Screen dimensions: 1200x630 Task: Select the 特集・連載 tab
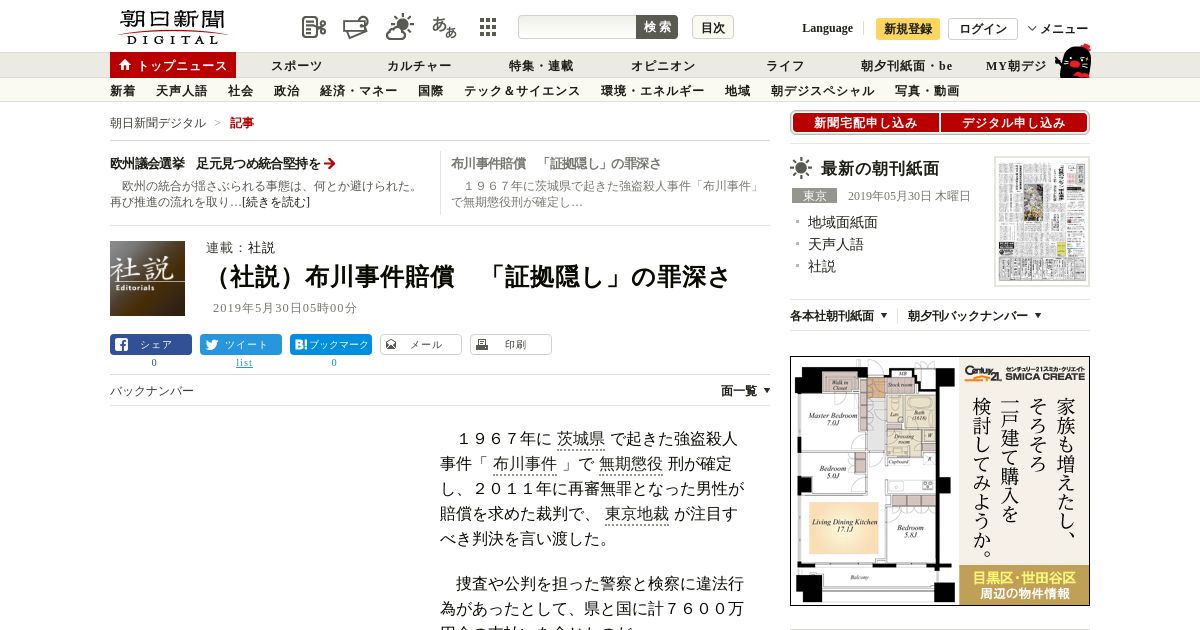541,65
